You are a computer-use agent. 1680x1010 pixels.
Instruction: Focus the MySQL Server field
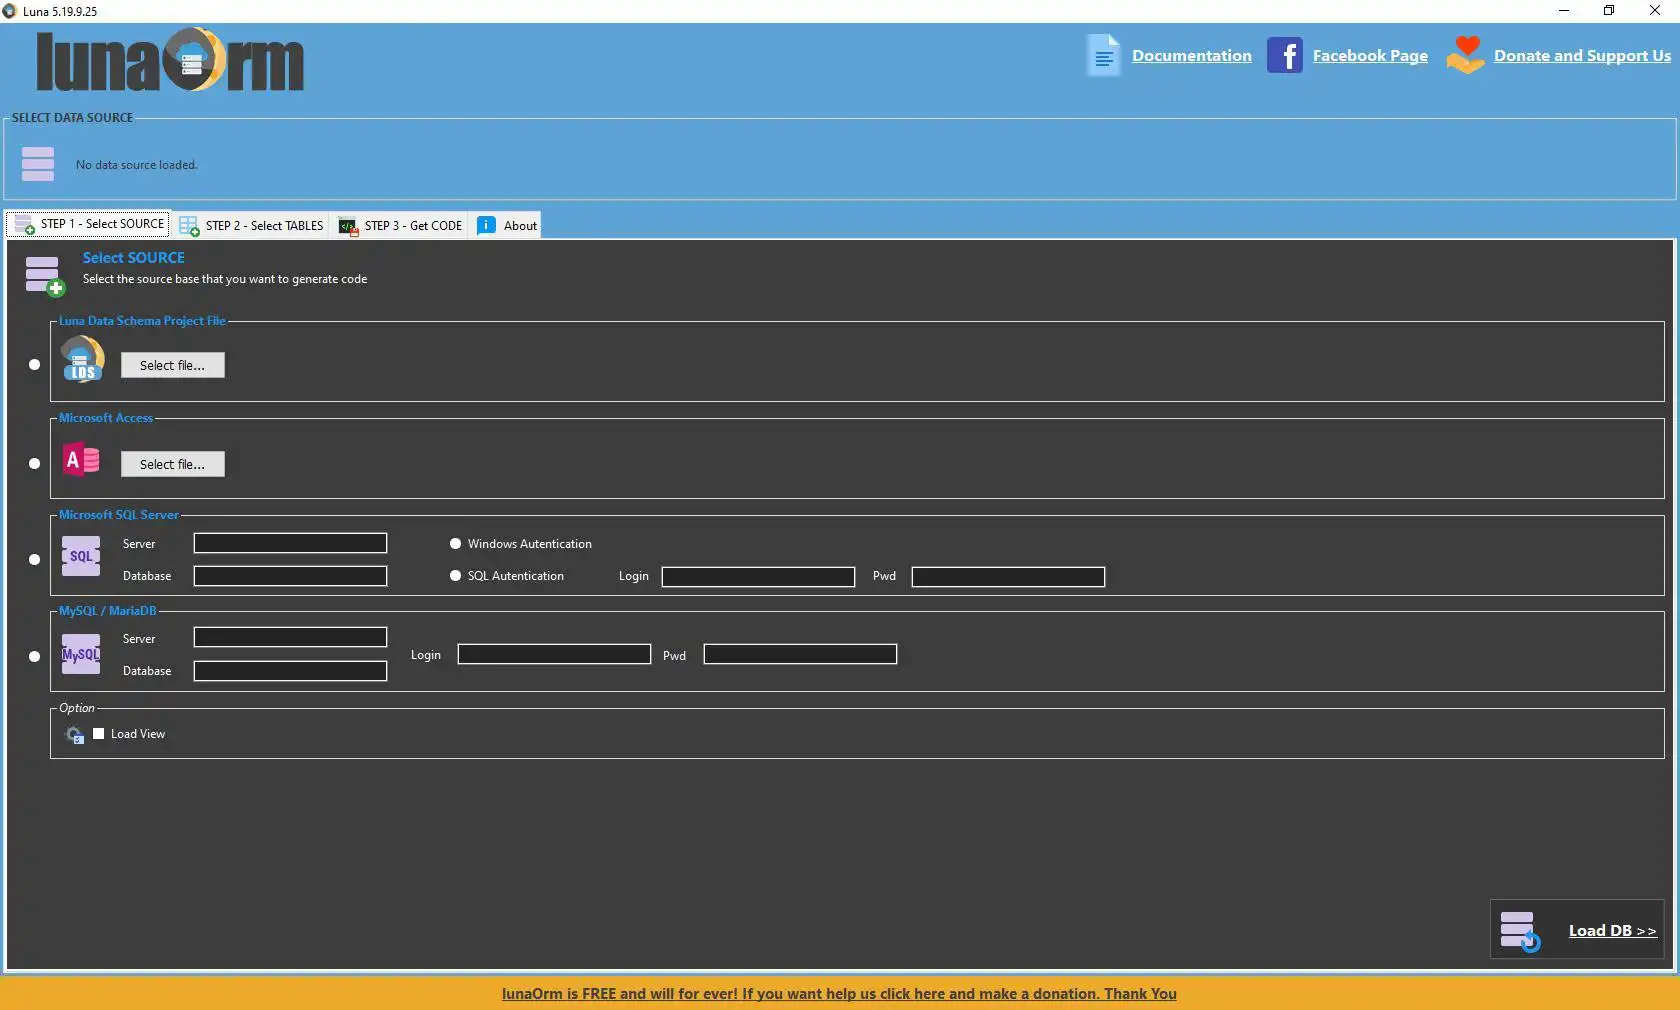pyautogui.click(x=290, y=637)
